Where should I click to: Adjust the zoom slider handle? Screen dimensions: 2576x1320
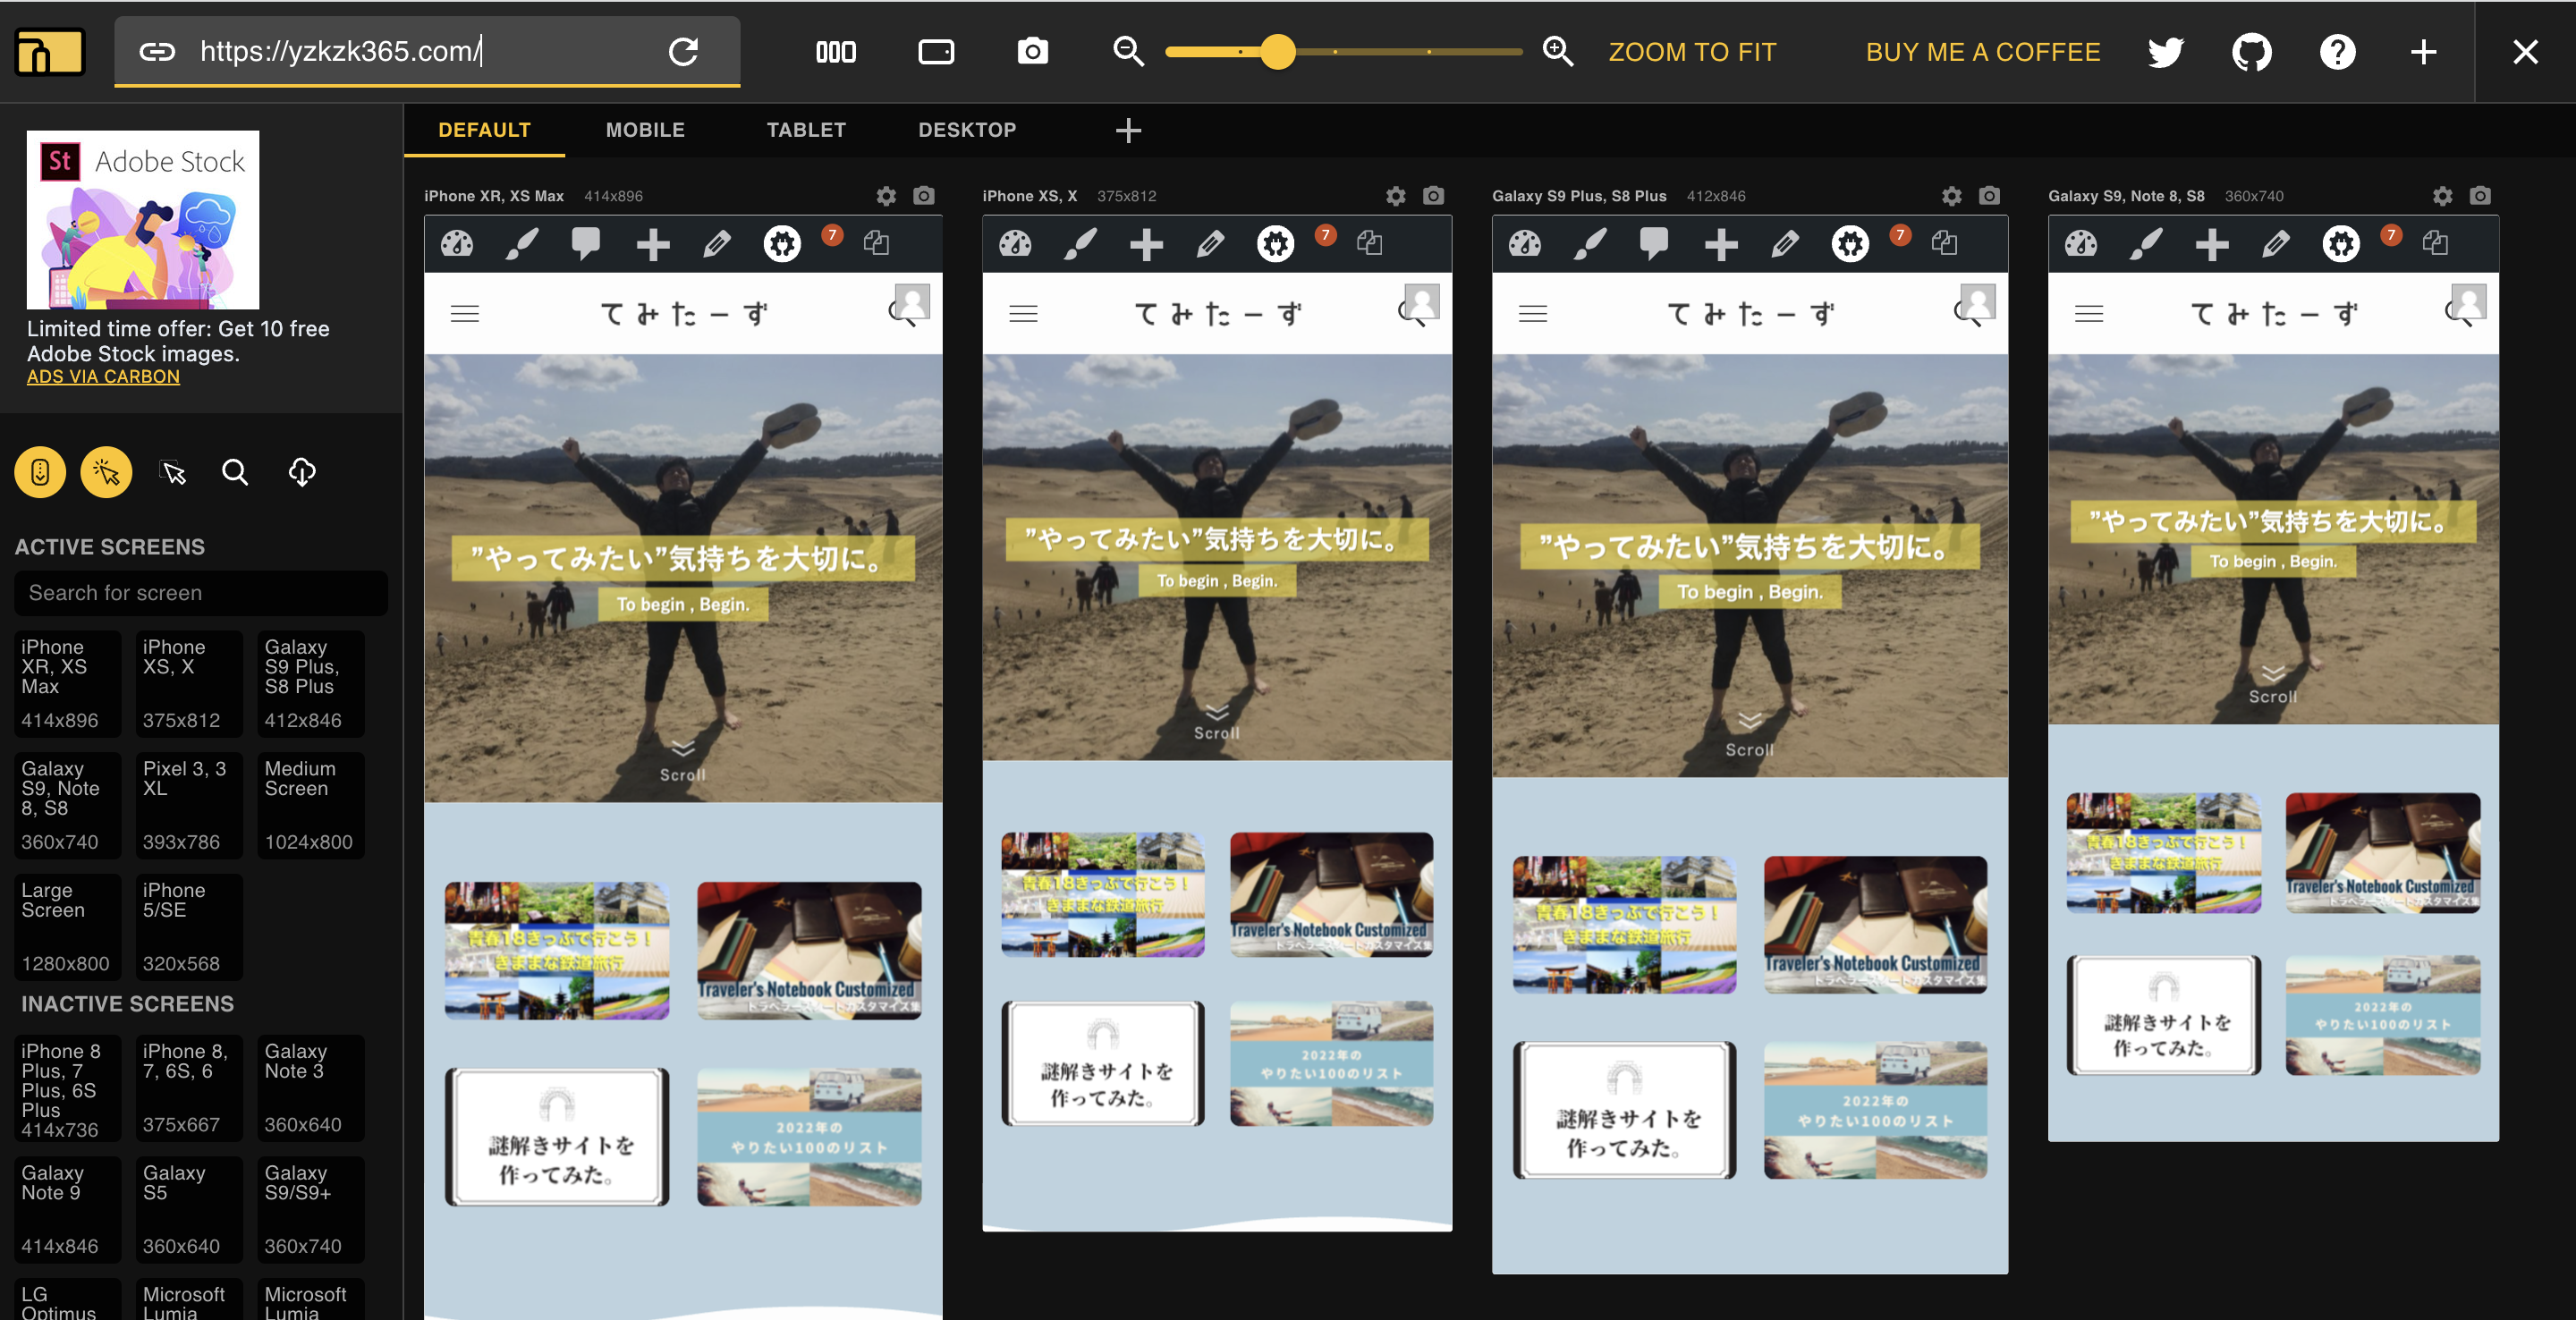coord(1277,52)
